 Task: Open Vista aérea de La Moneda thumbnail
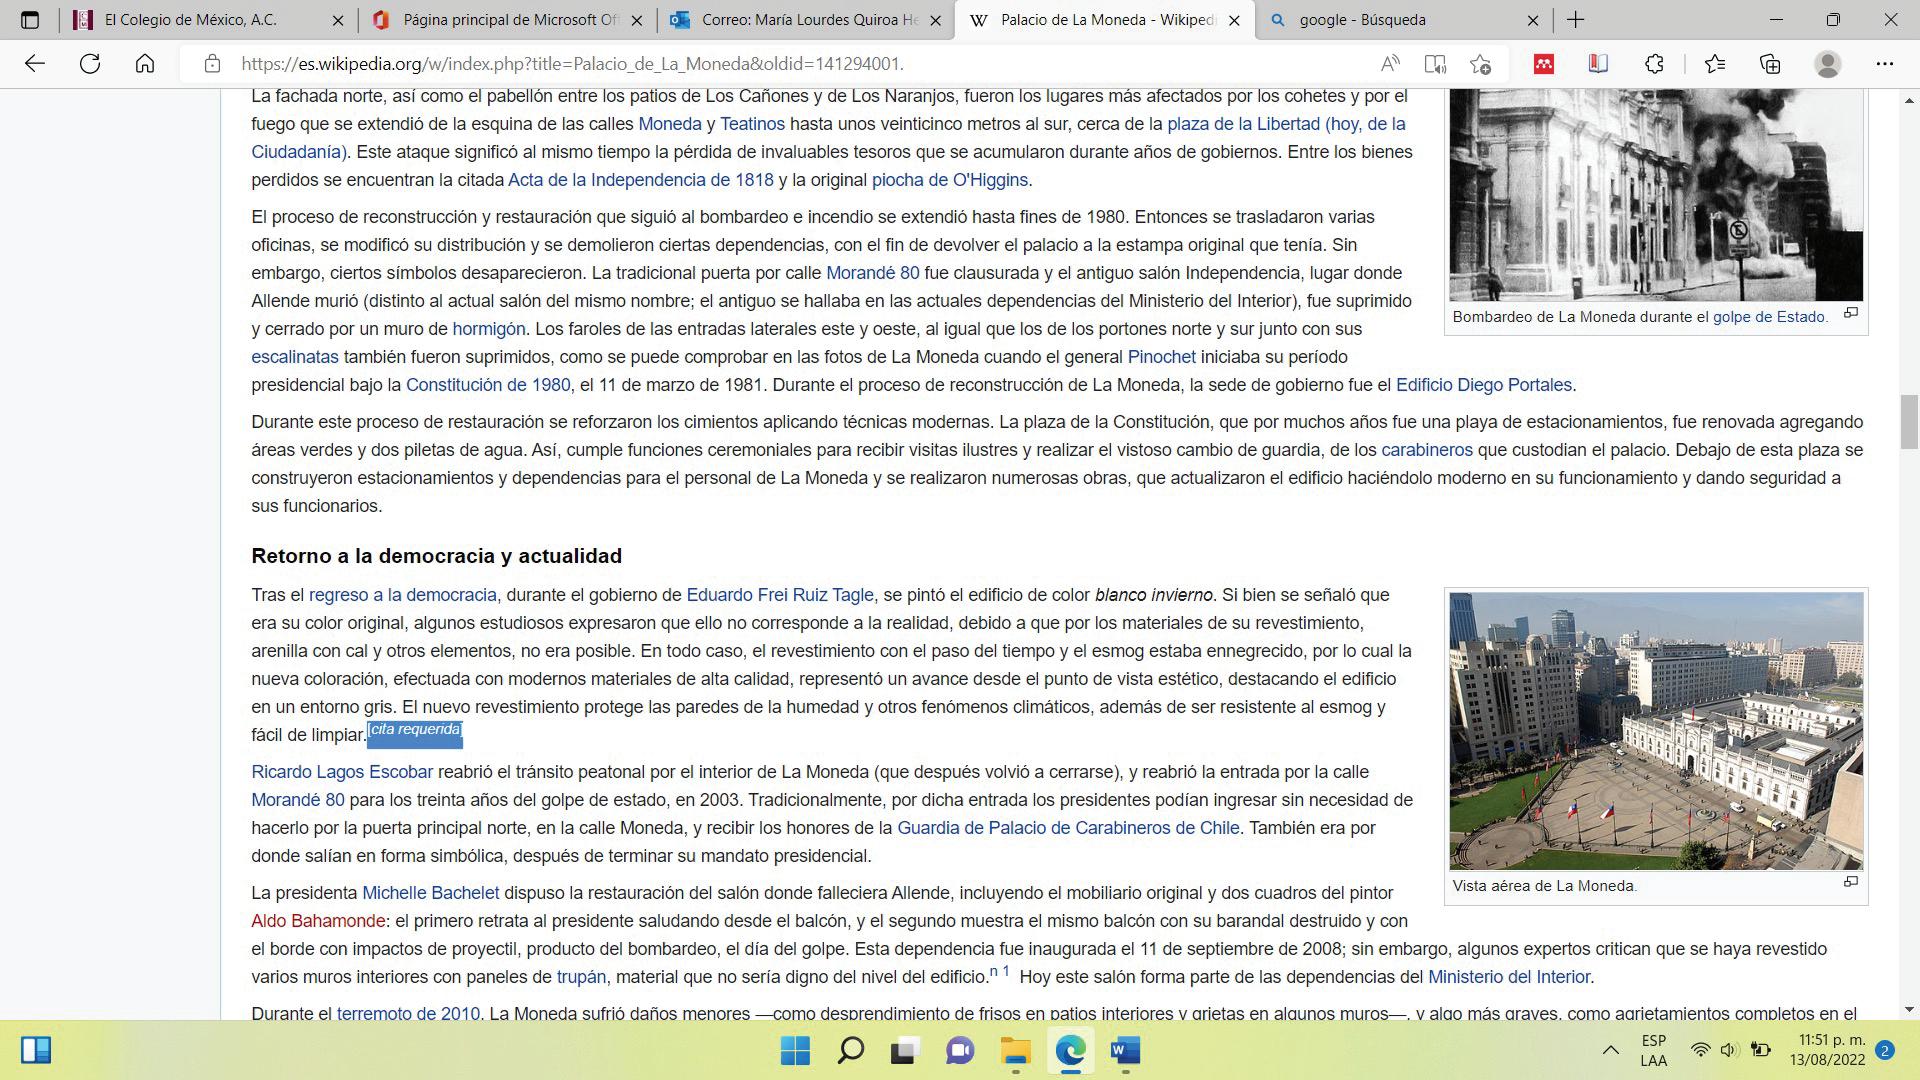tap(1655, 730)
